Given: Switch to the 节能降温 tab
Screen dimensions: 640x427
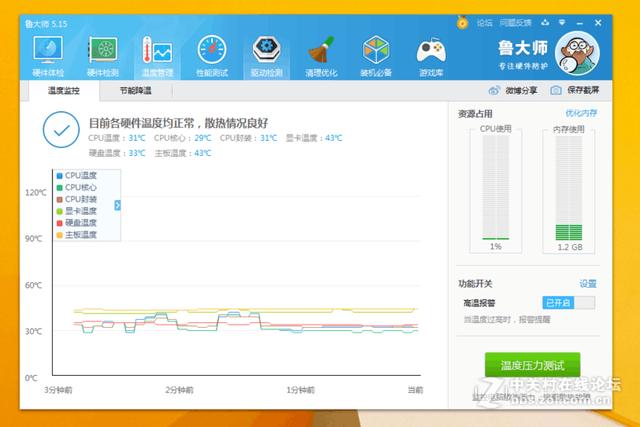Looking at the screenshot, I should [x=136, y=91].
